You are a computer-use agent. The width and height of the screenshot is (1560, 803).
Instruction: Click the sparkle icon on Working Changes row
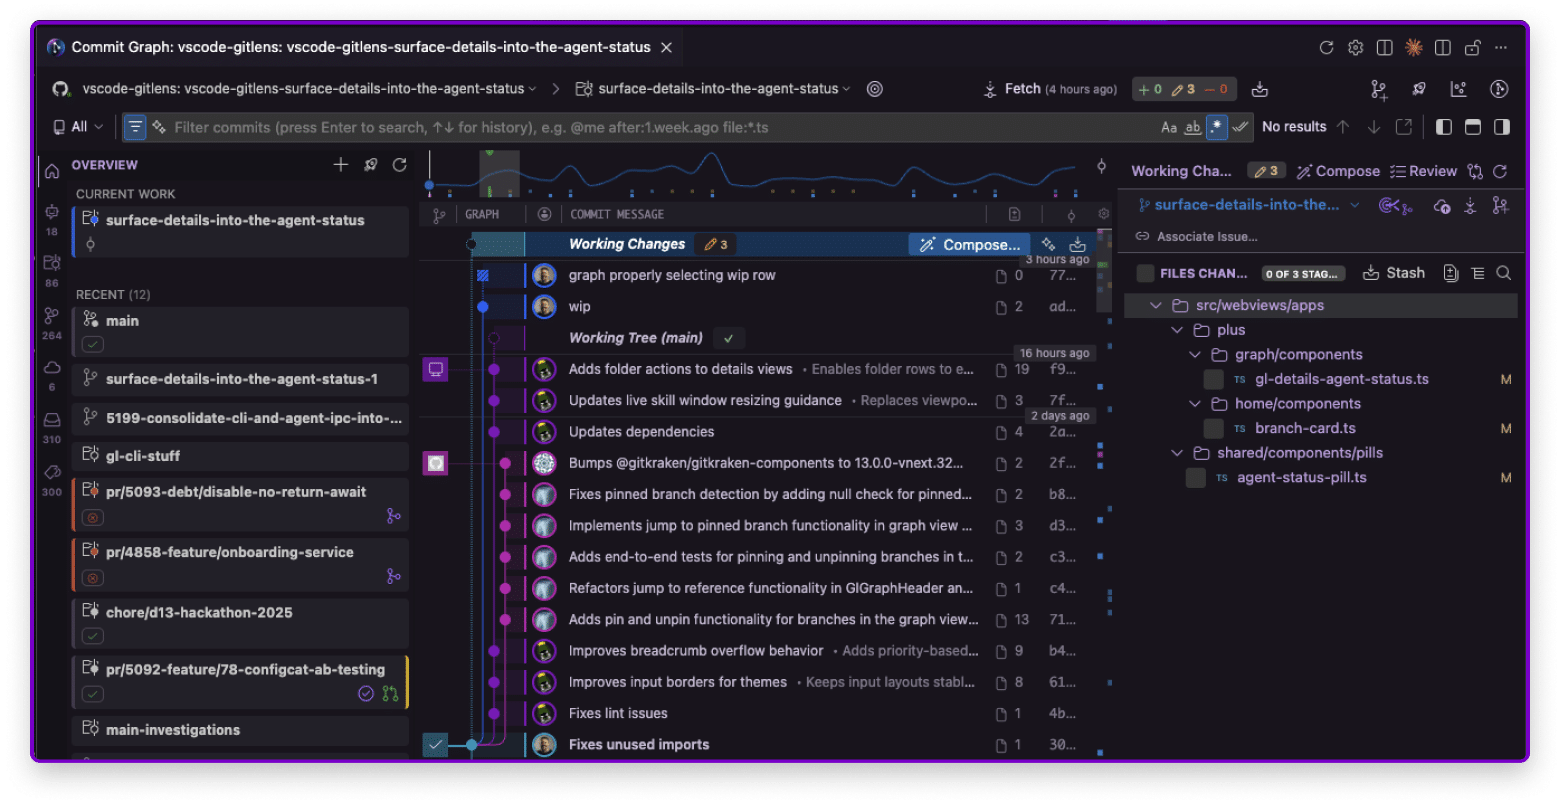1048,244
